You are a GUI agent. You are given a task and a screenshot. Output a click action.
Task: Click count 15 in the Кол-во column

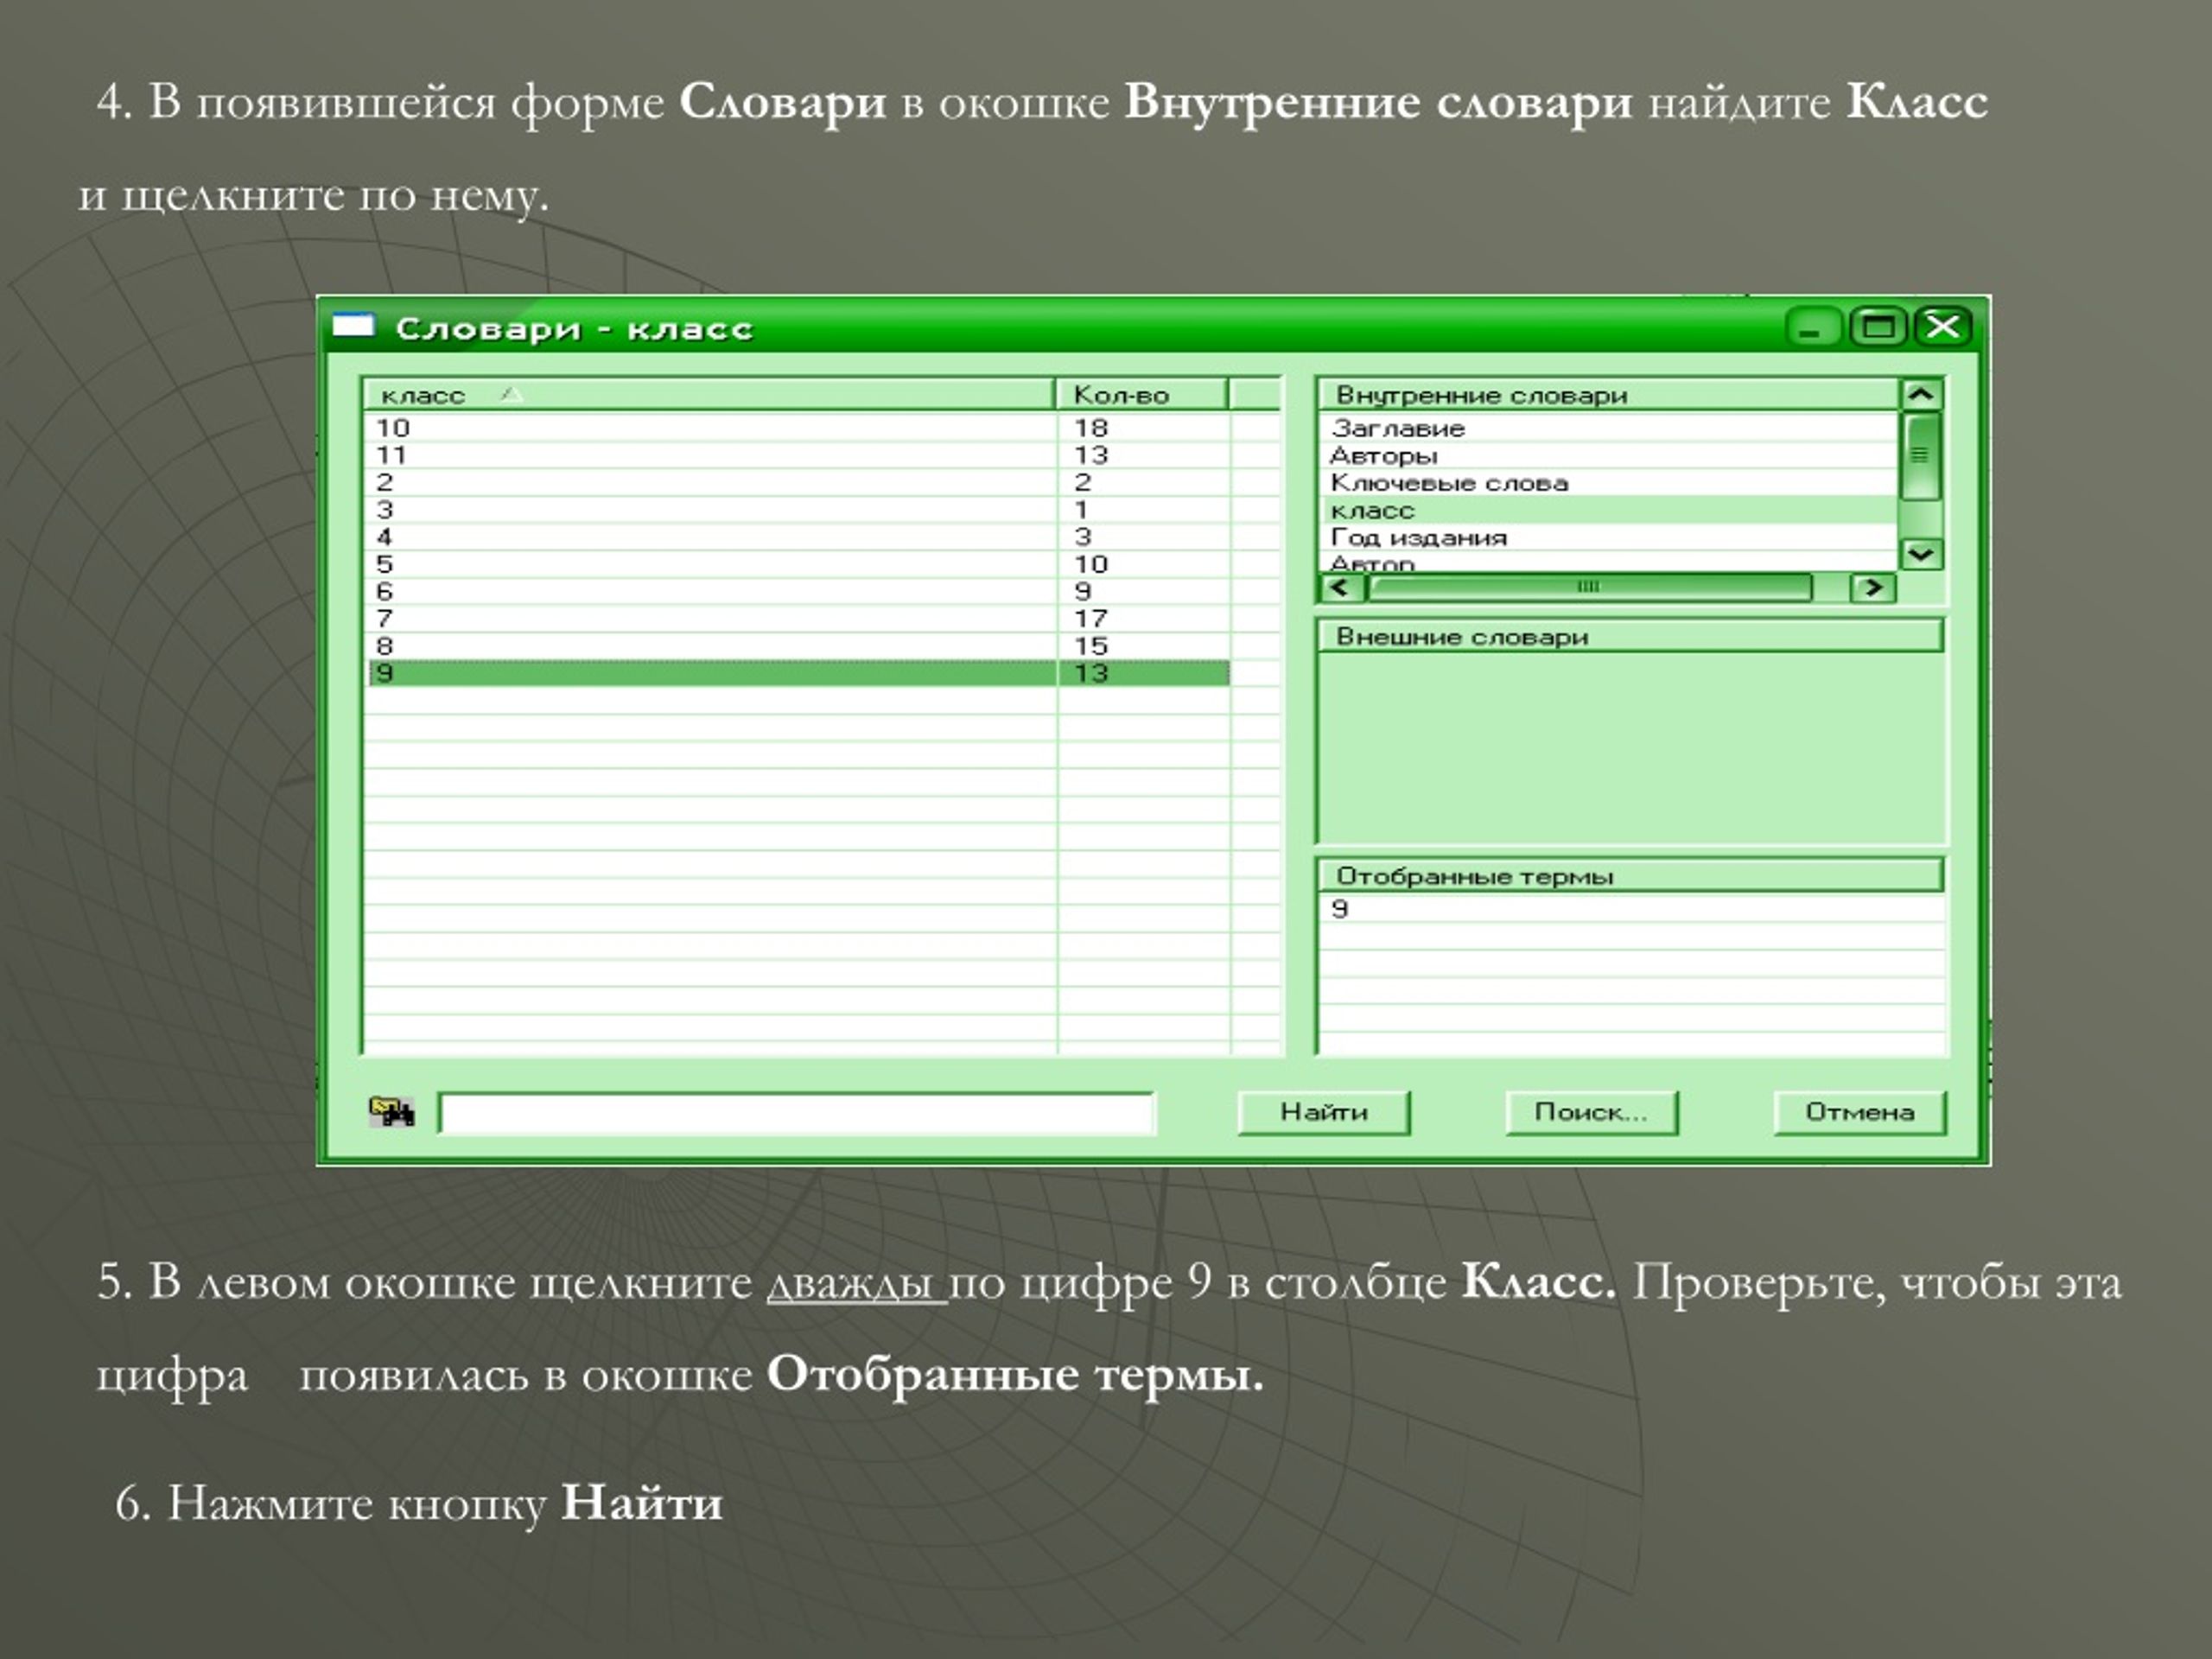(x=1091, y=646)
